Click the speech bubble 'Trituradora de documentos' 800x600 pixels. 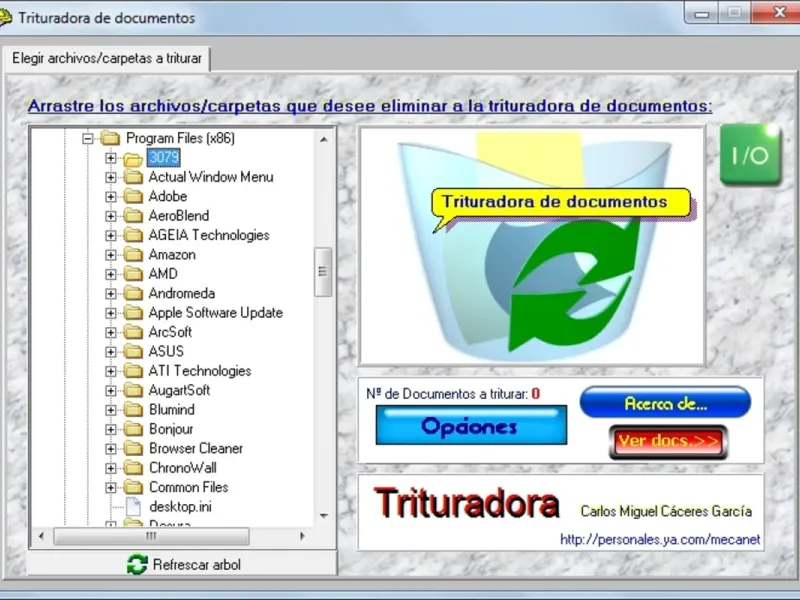(560, 204)
